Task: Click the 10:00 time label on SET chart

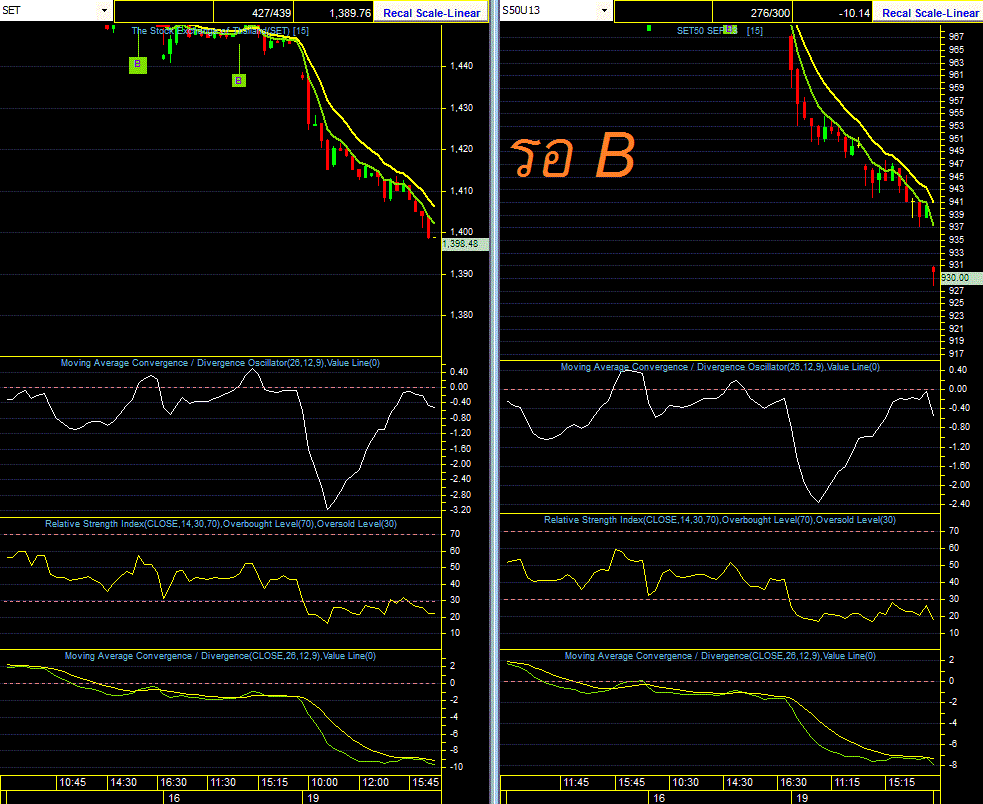Action: [325, 783]
